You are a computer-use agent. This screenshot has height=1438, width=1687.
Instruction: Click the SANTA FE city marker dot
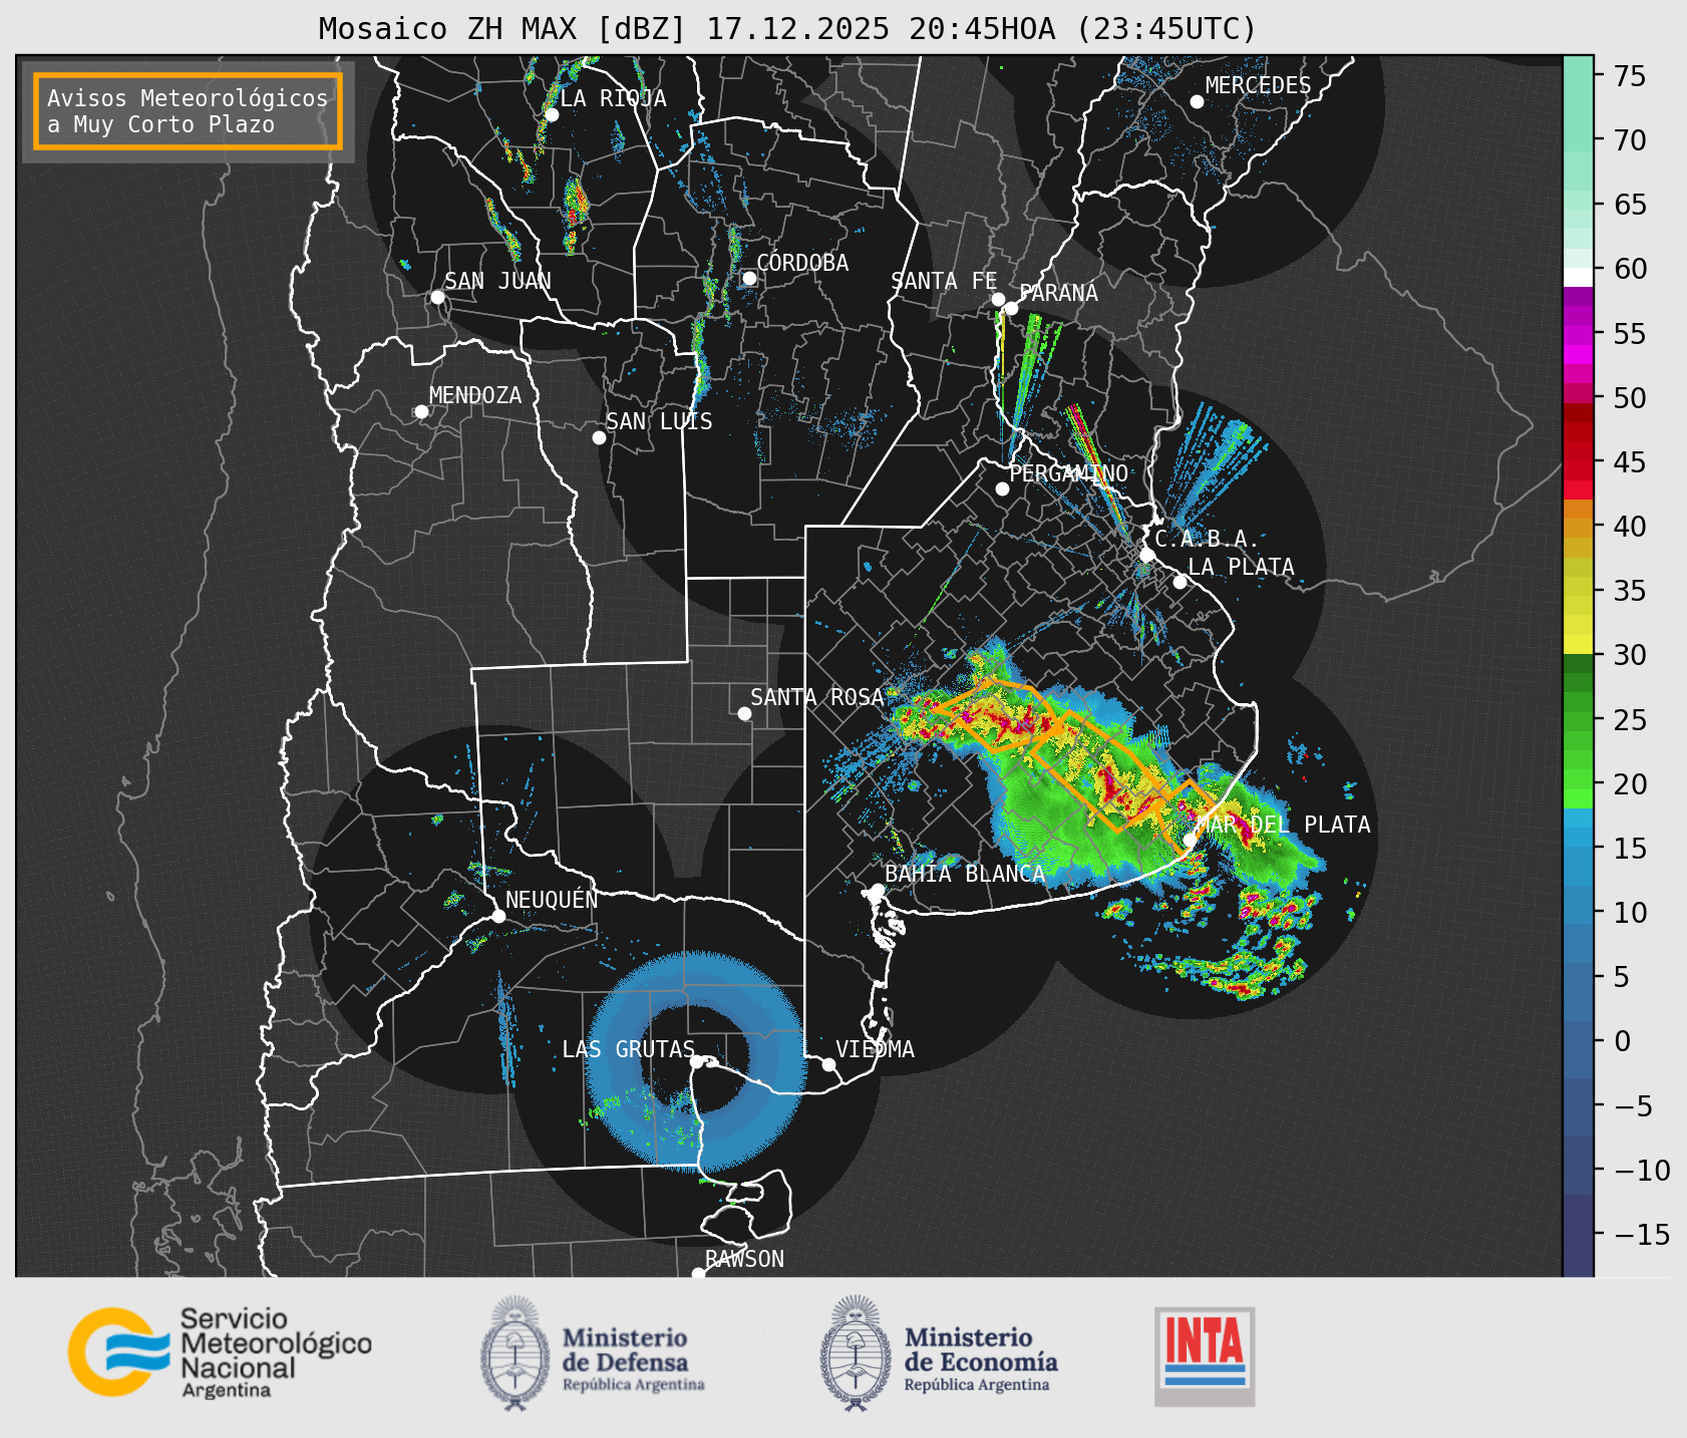[998, 299]
